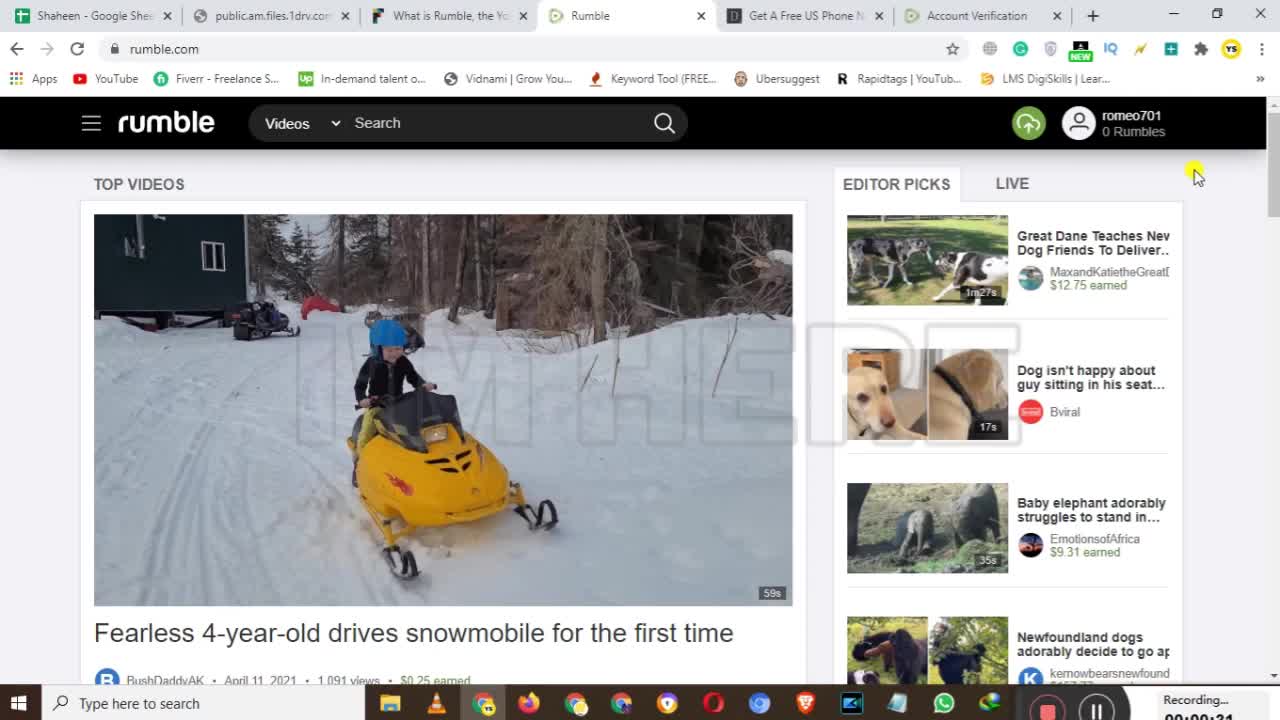Click the teal plus extension icon

(x=1171, y=49)
